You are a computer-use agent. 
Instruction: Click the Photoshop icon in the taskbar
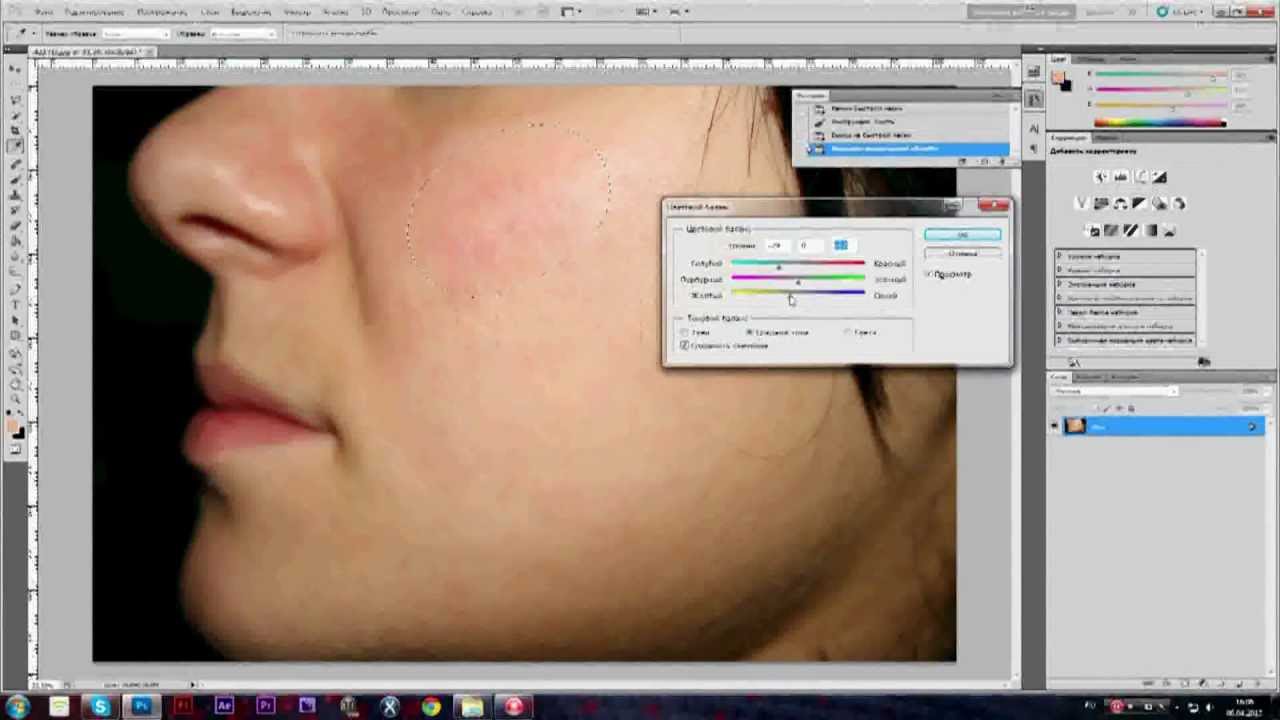click(x=141, y=708)
